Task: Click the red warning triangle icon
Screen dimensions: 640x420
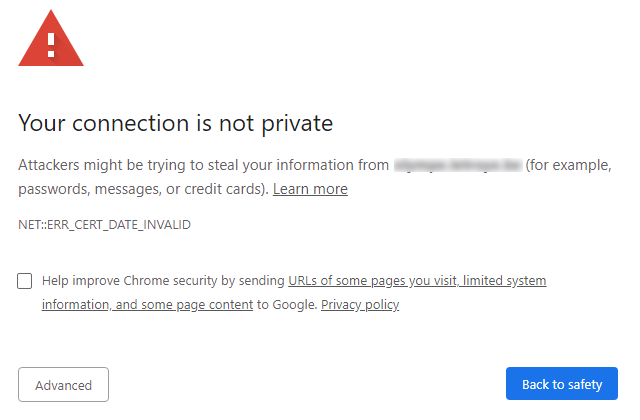Action: [51, 38]
